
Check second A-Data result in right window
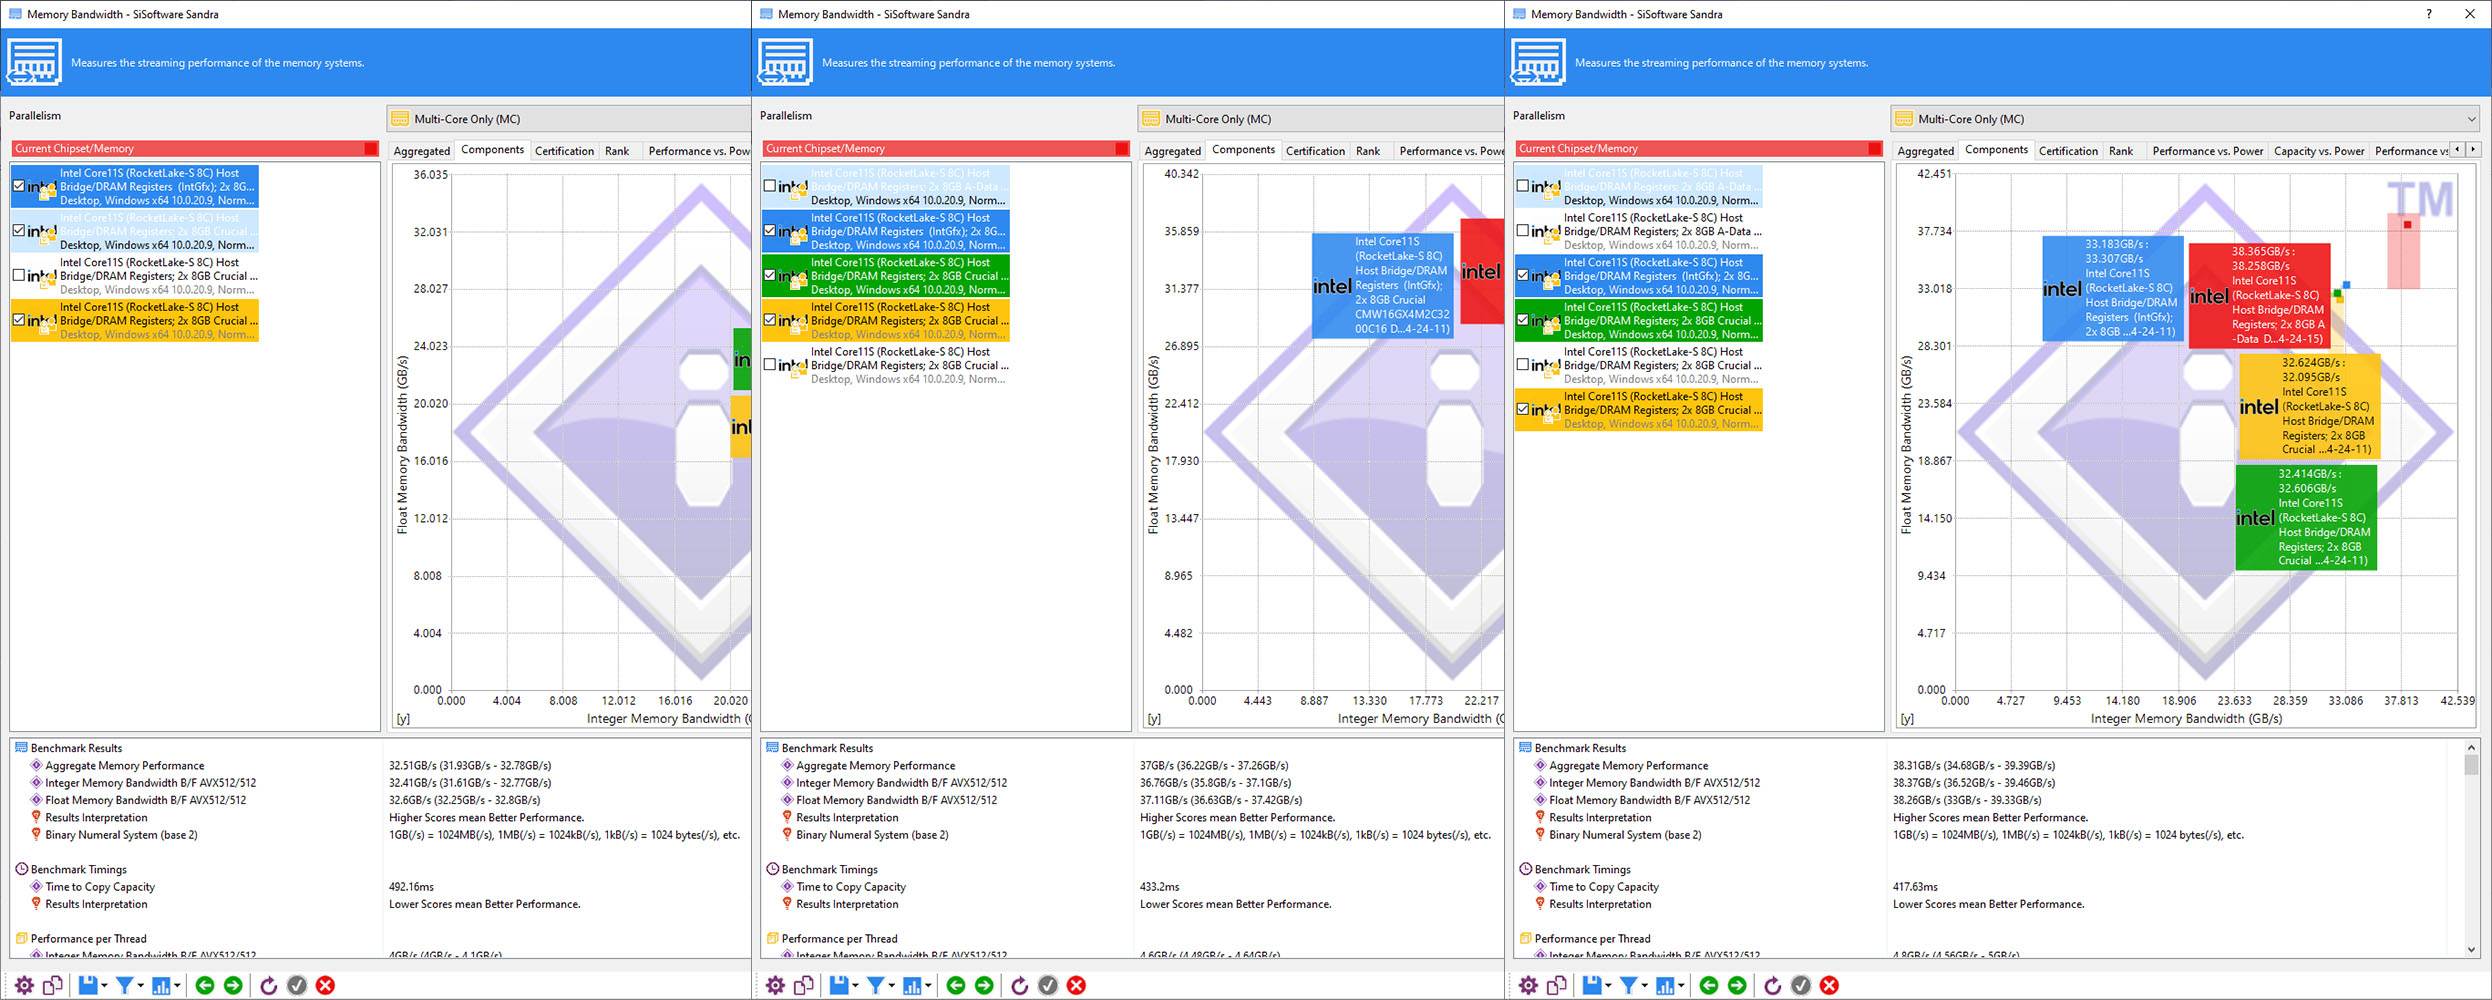click(x=1523, y=231)
